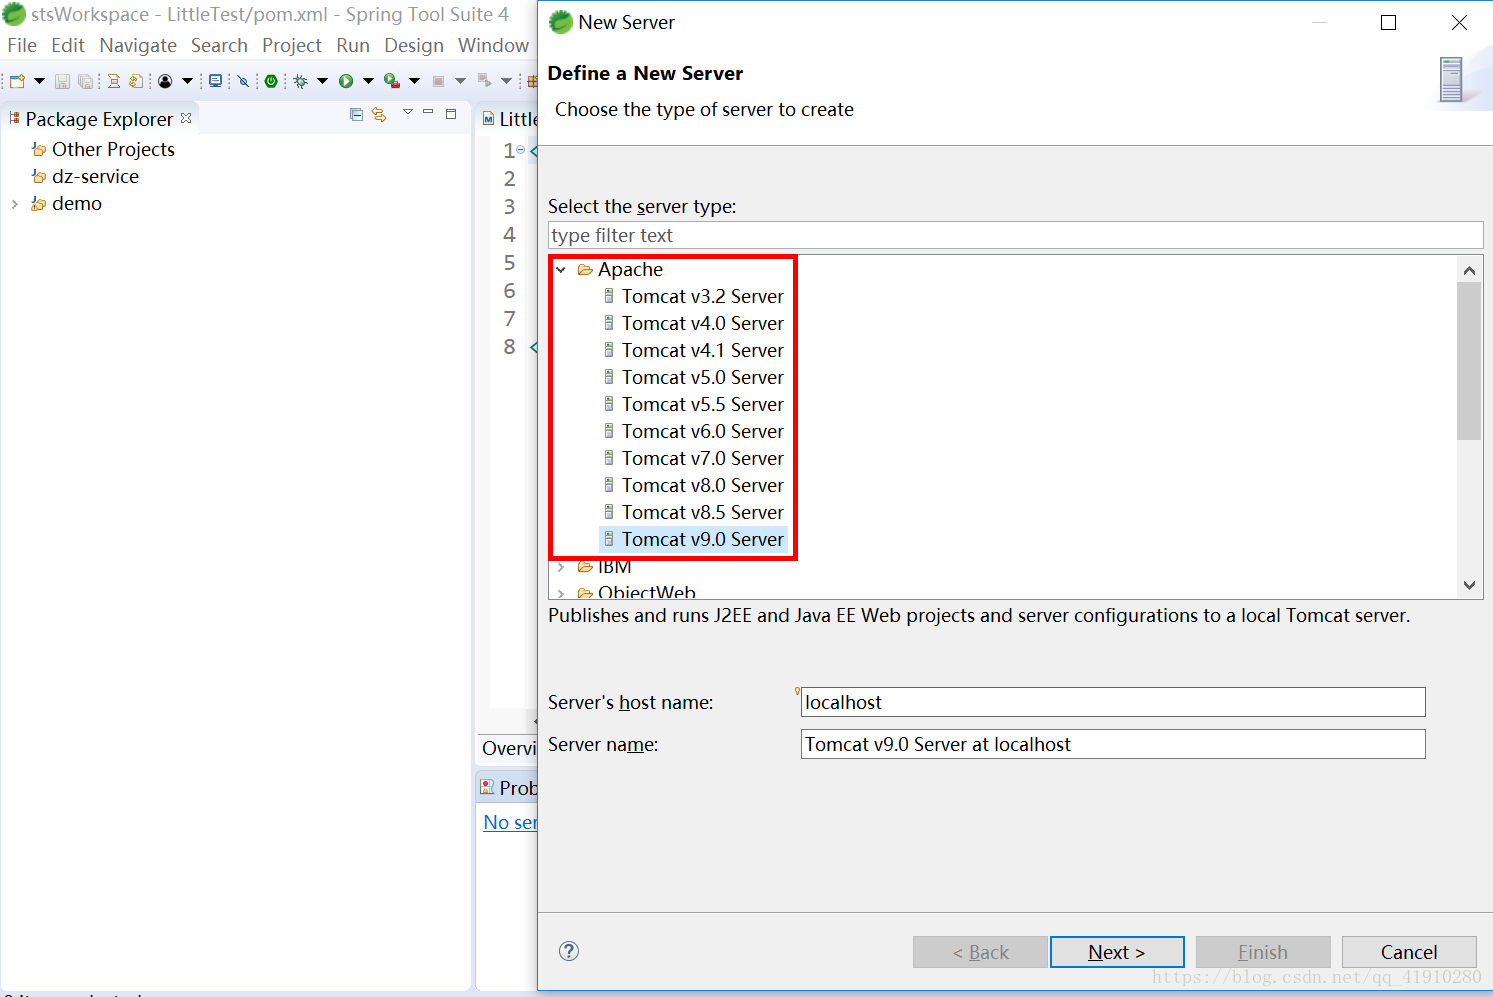Image resolution: width=1493 pixels, height=997 pixels.
Task: Click the user profile circle toolbar icon
Action: 165,81
